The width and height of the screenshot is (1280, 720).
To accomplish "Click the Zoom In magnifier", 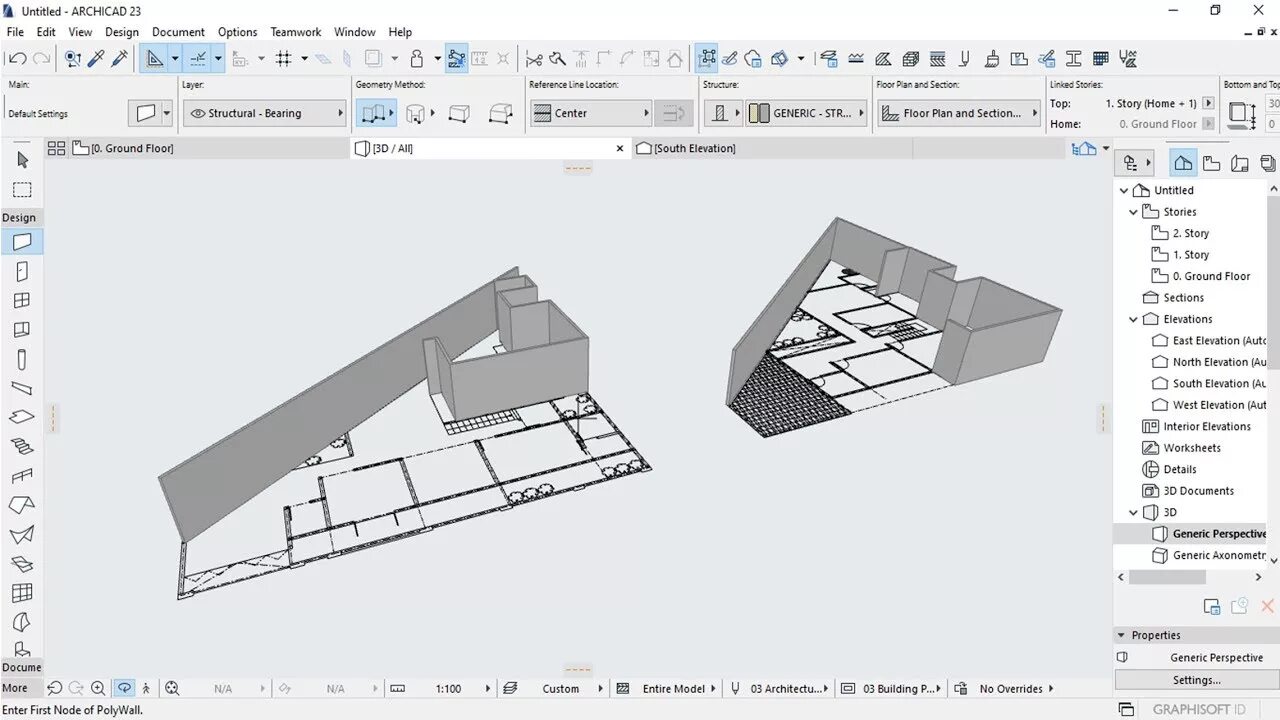I will 98,688.
